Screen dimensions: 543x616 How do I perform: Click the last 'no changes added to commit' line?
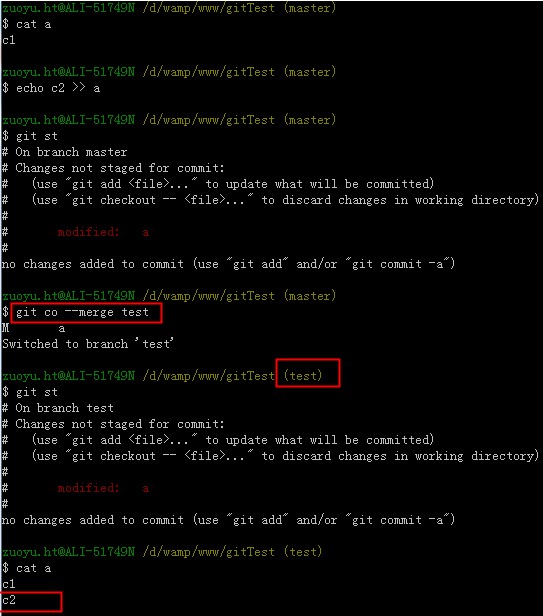click(x=228, y=520)
